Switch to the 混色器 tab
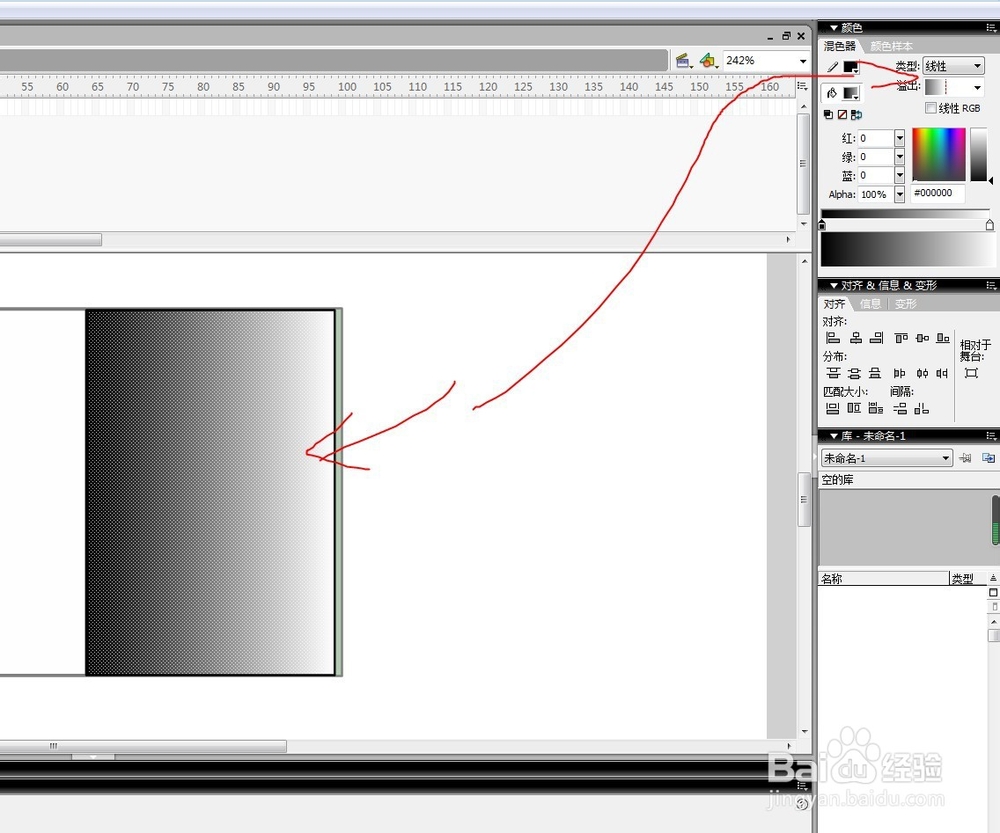This screenshot has height=833, width=1000. (839, 46)
